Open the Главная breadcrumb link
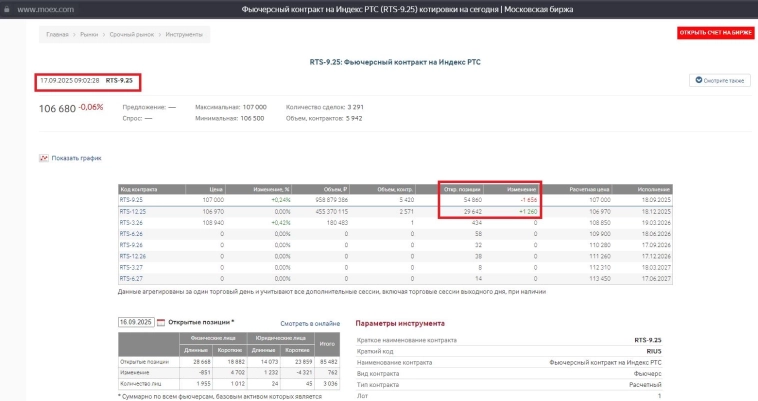This screenshot has height=401, width=758. (57, 34)
